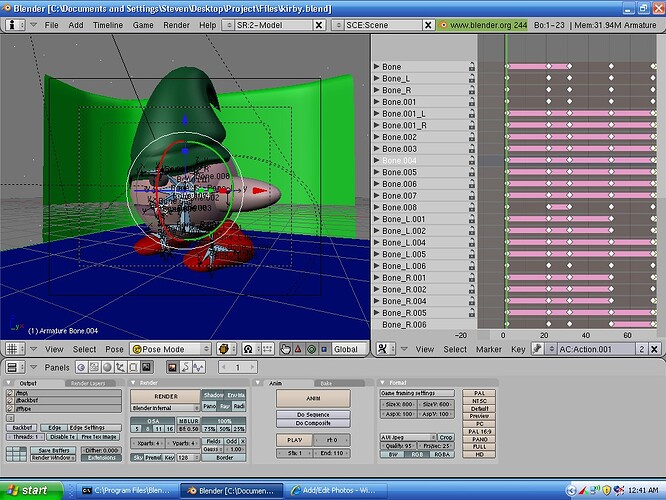Toggle the MBLUR motion blur button
666x500 pixels.
(189, 421)
